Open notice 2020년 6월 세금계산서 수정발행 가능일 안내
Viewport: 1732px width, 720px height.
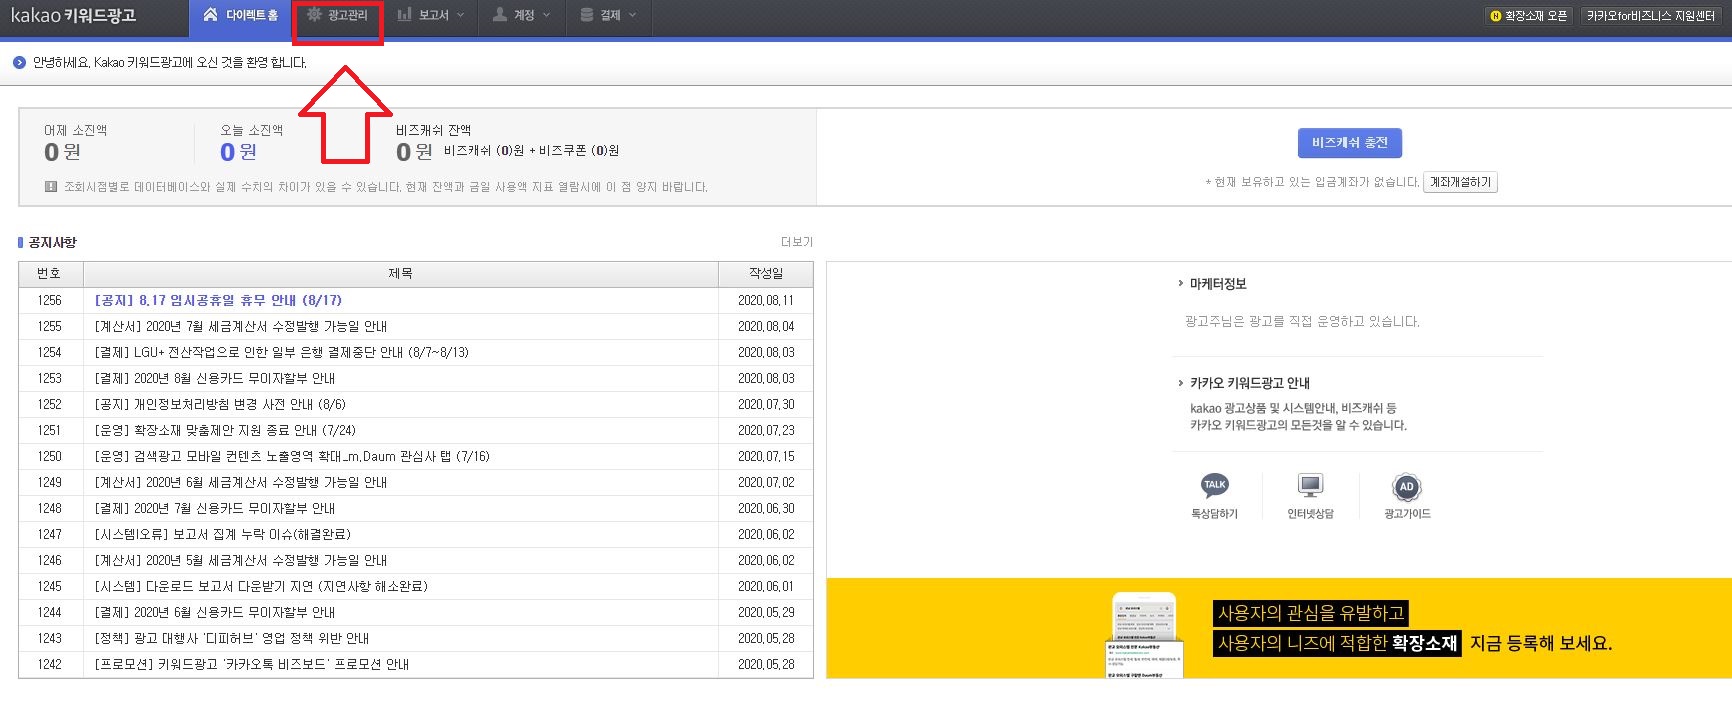[241, 482]
